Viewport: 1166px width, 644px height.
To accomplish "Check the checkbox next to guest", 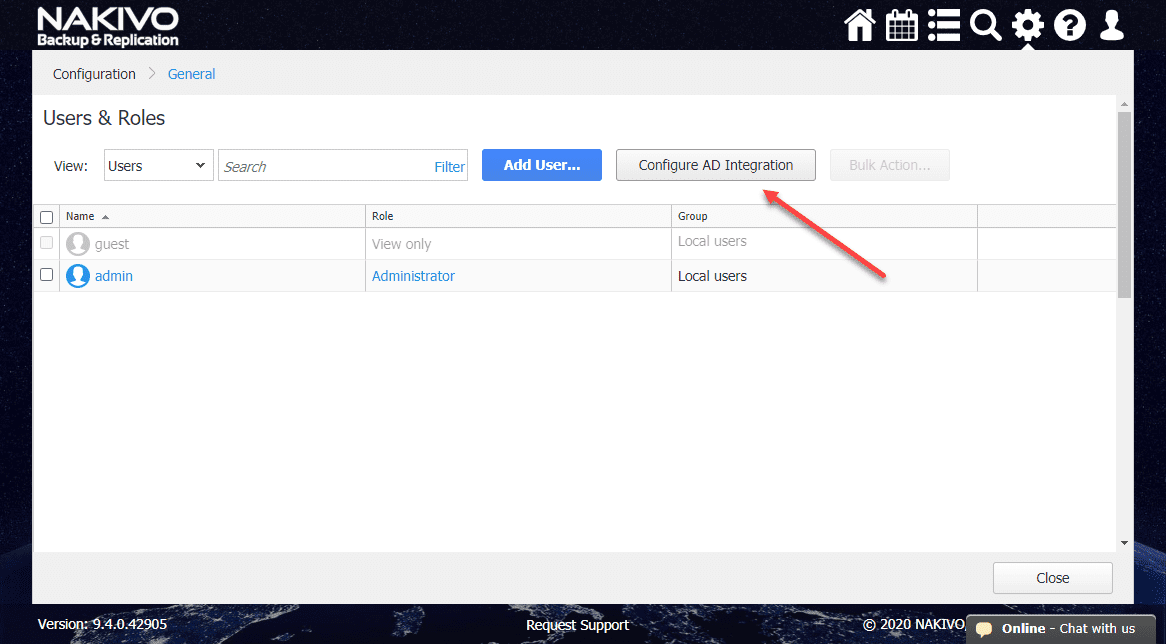I will [46, 242].
